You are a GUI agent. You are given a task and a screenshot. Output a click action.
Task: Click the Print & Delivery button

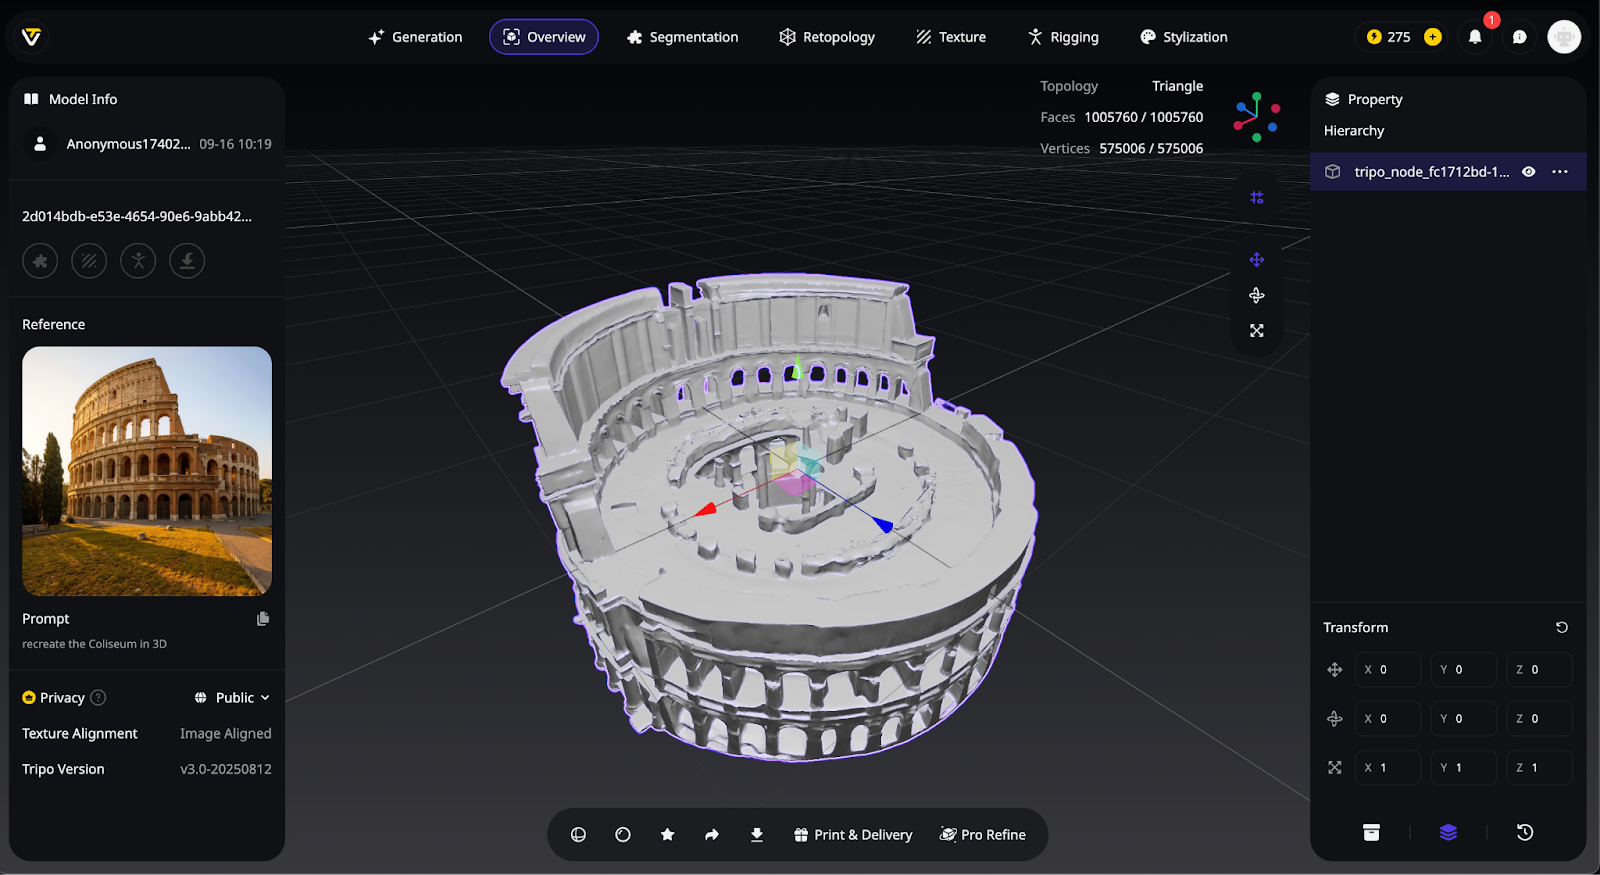click(x=853, y=835)
